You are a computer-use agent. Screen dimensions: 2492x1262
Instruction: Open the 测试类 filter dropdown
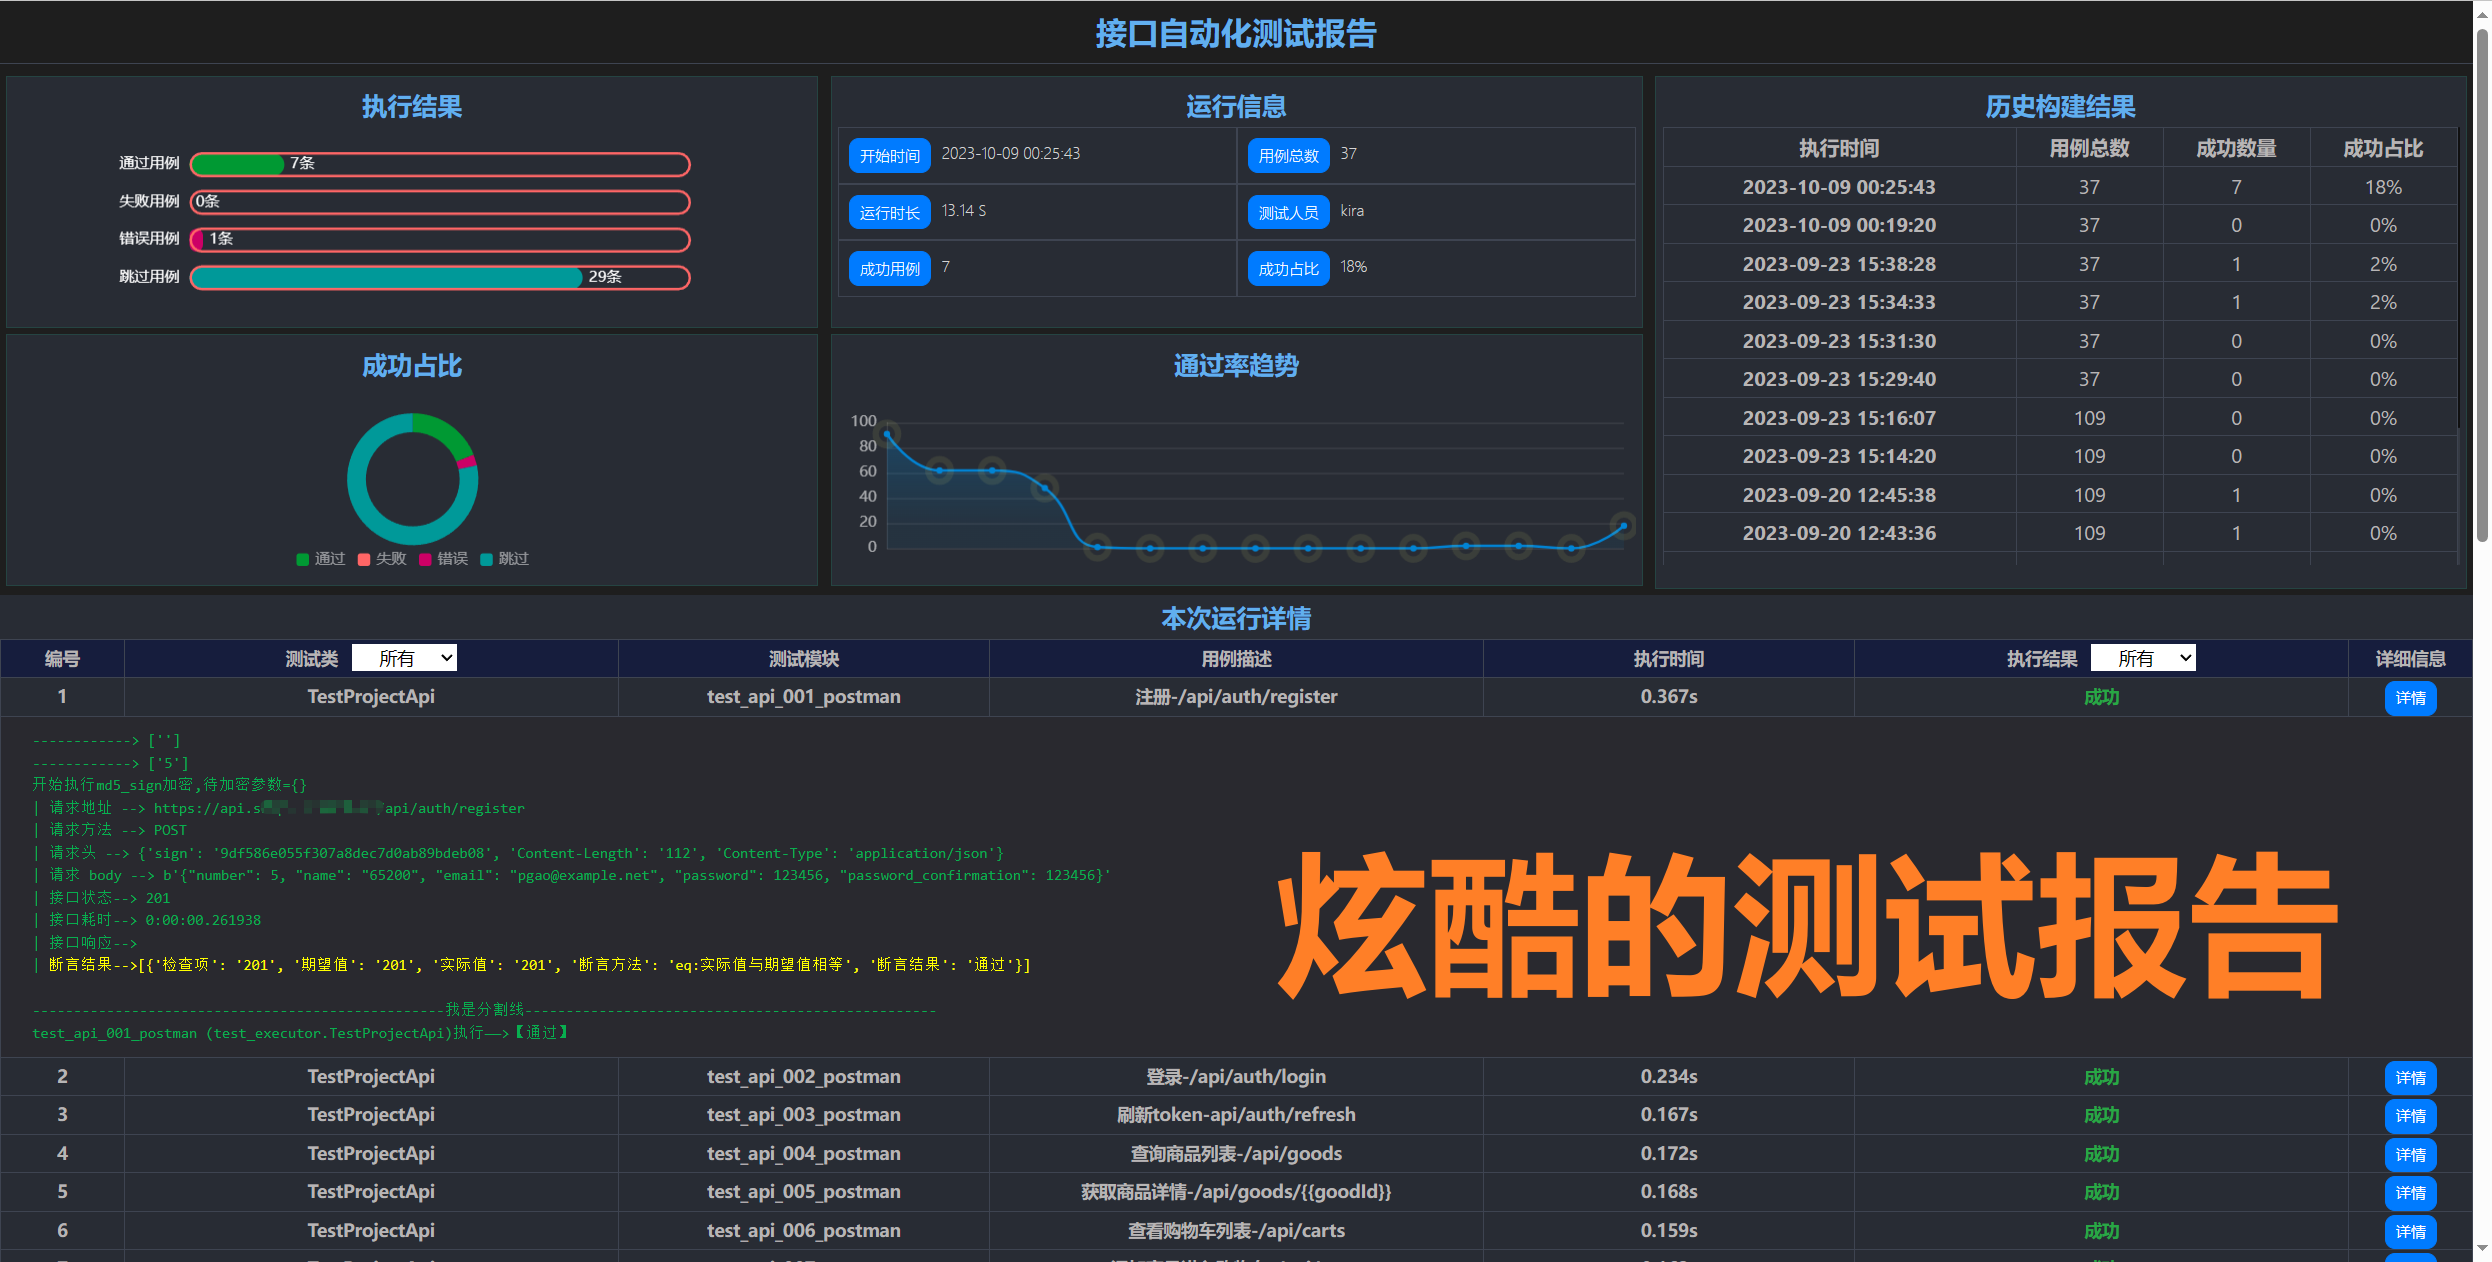coord(404,658)
